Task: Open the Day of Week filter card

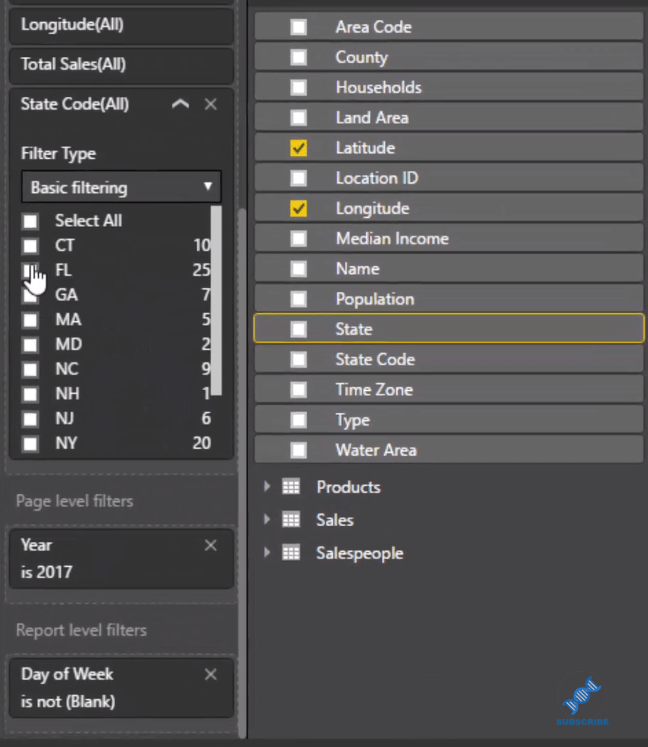Action: point(121,688)
